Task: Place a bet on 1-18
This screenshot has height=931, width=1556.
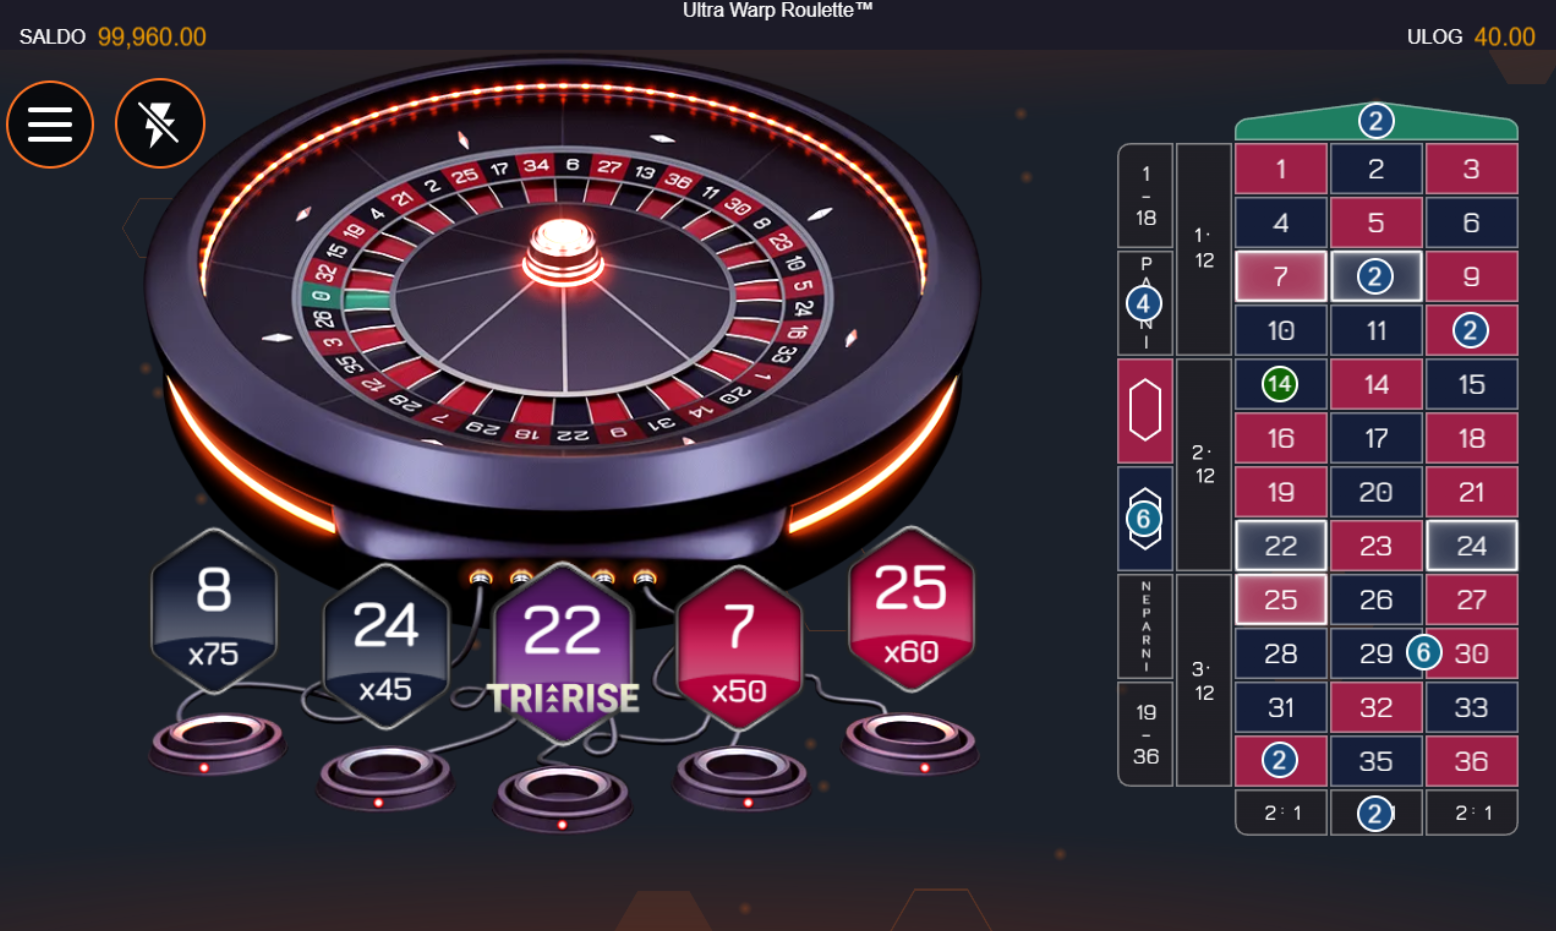Action: pyautogui.click(x=1145, y=195)
